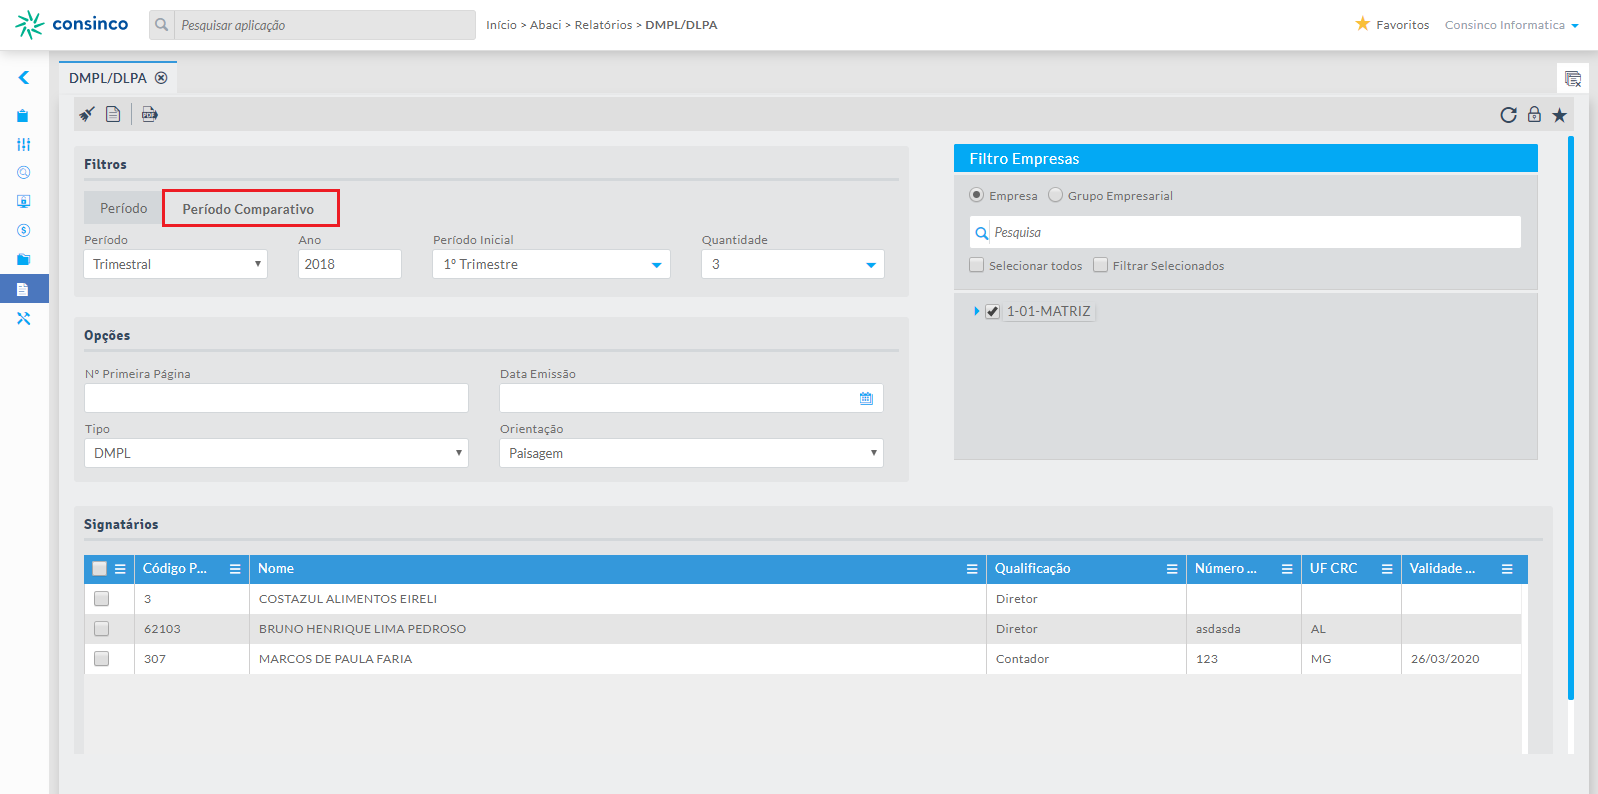Open the Data Emissão calendar picker
The image size is (1598, 794).
click(866, 398)
